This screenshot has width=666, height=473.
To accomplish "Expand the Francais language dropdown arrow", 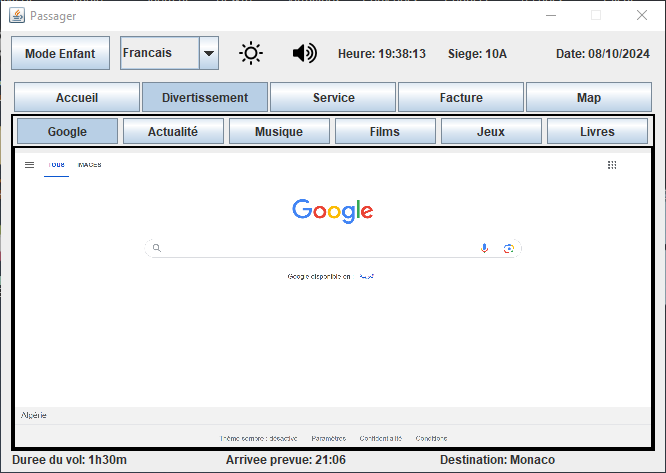I will [209, 54].
